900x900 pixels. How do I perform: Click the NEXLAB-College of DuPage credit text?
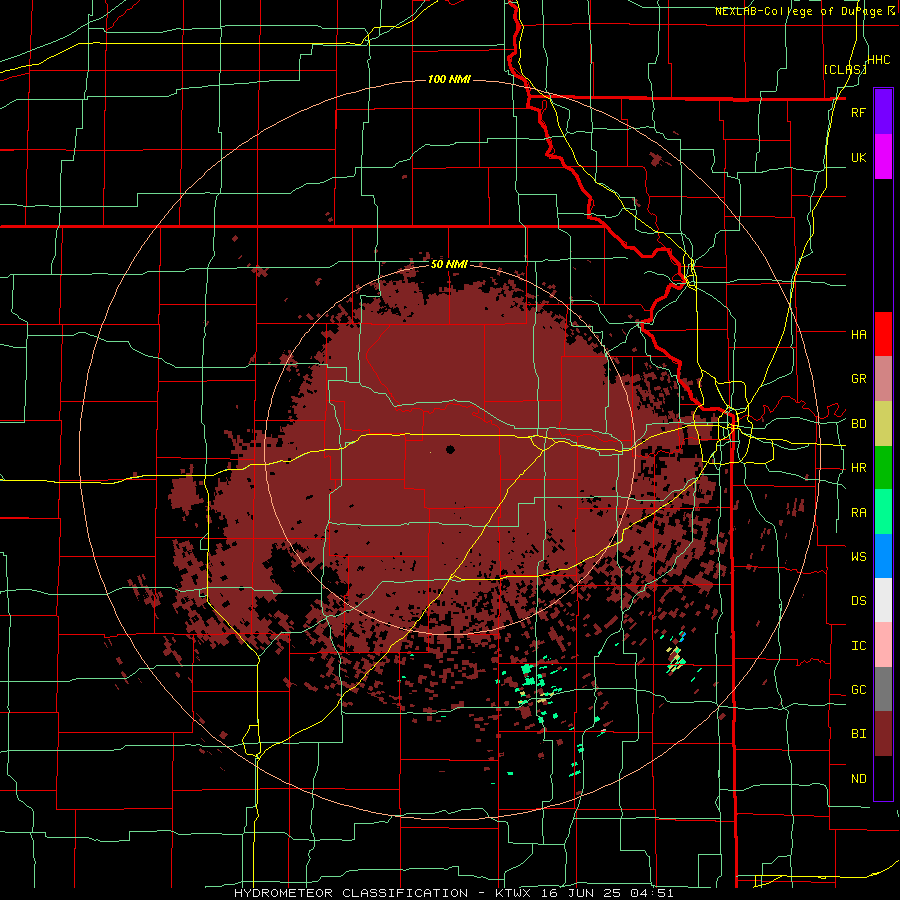tap(798, 11)
